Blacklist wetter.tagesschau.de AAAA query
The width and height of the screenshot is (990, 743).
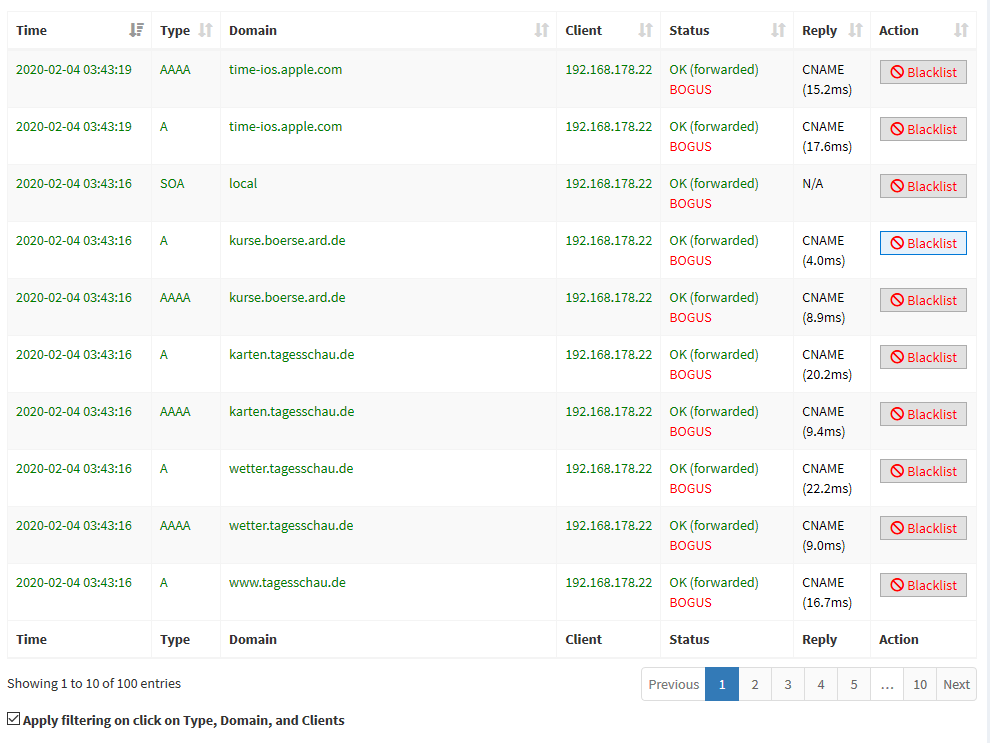923,528
